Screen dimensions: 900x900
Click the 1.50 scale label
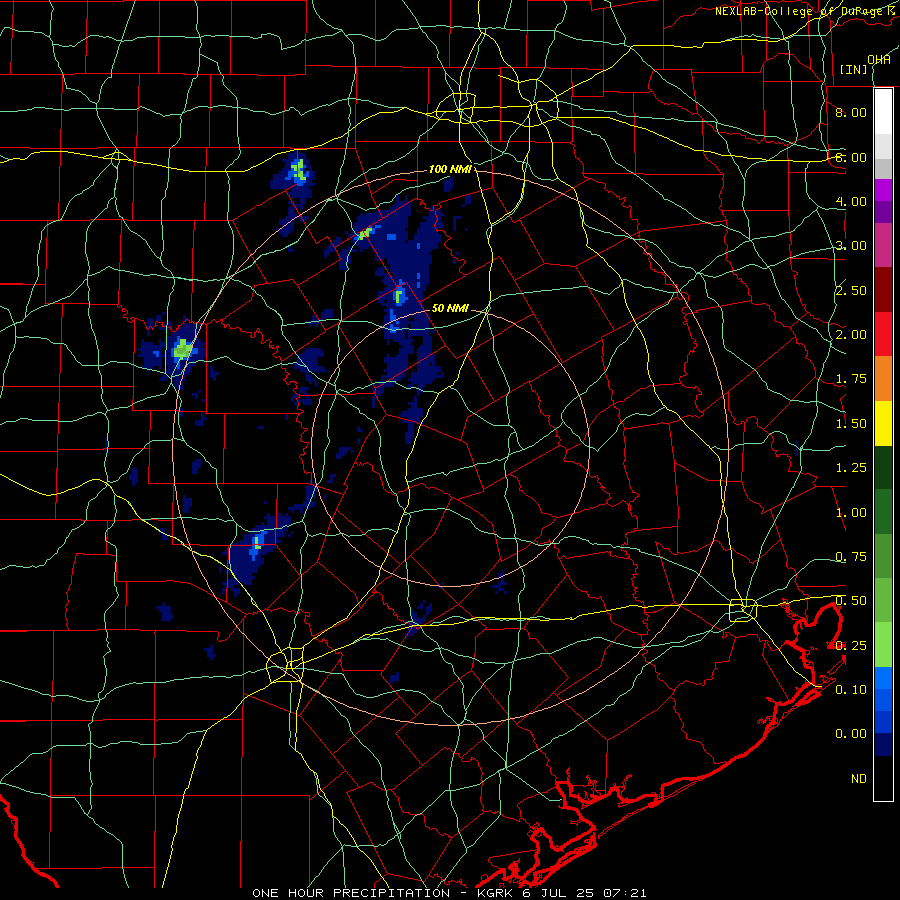point(851,424)
